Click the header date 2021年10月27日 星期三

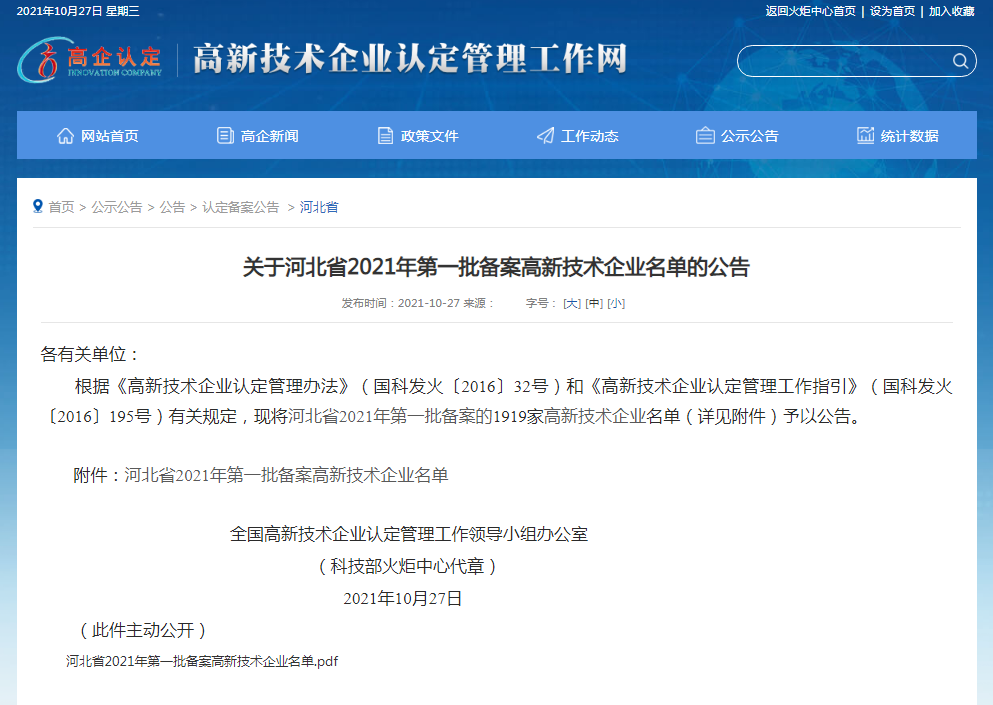[x=78, y=11]
